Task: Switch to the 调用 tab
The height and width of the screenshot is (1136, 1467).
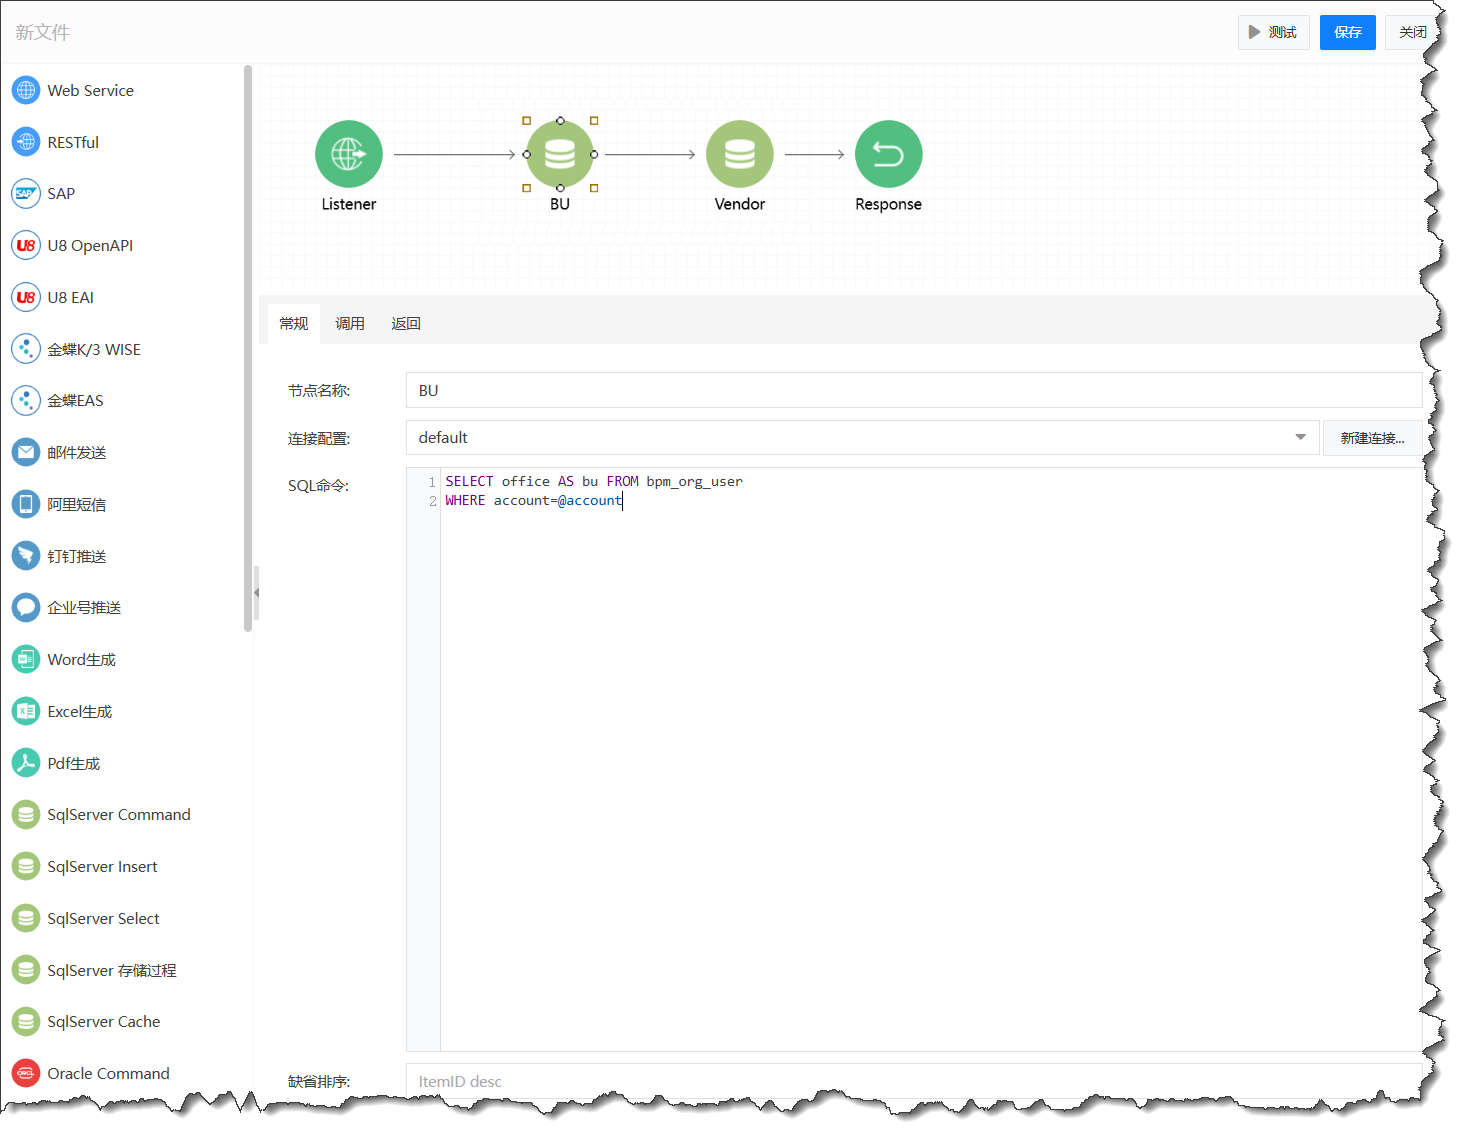Action: (350, 324)
